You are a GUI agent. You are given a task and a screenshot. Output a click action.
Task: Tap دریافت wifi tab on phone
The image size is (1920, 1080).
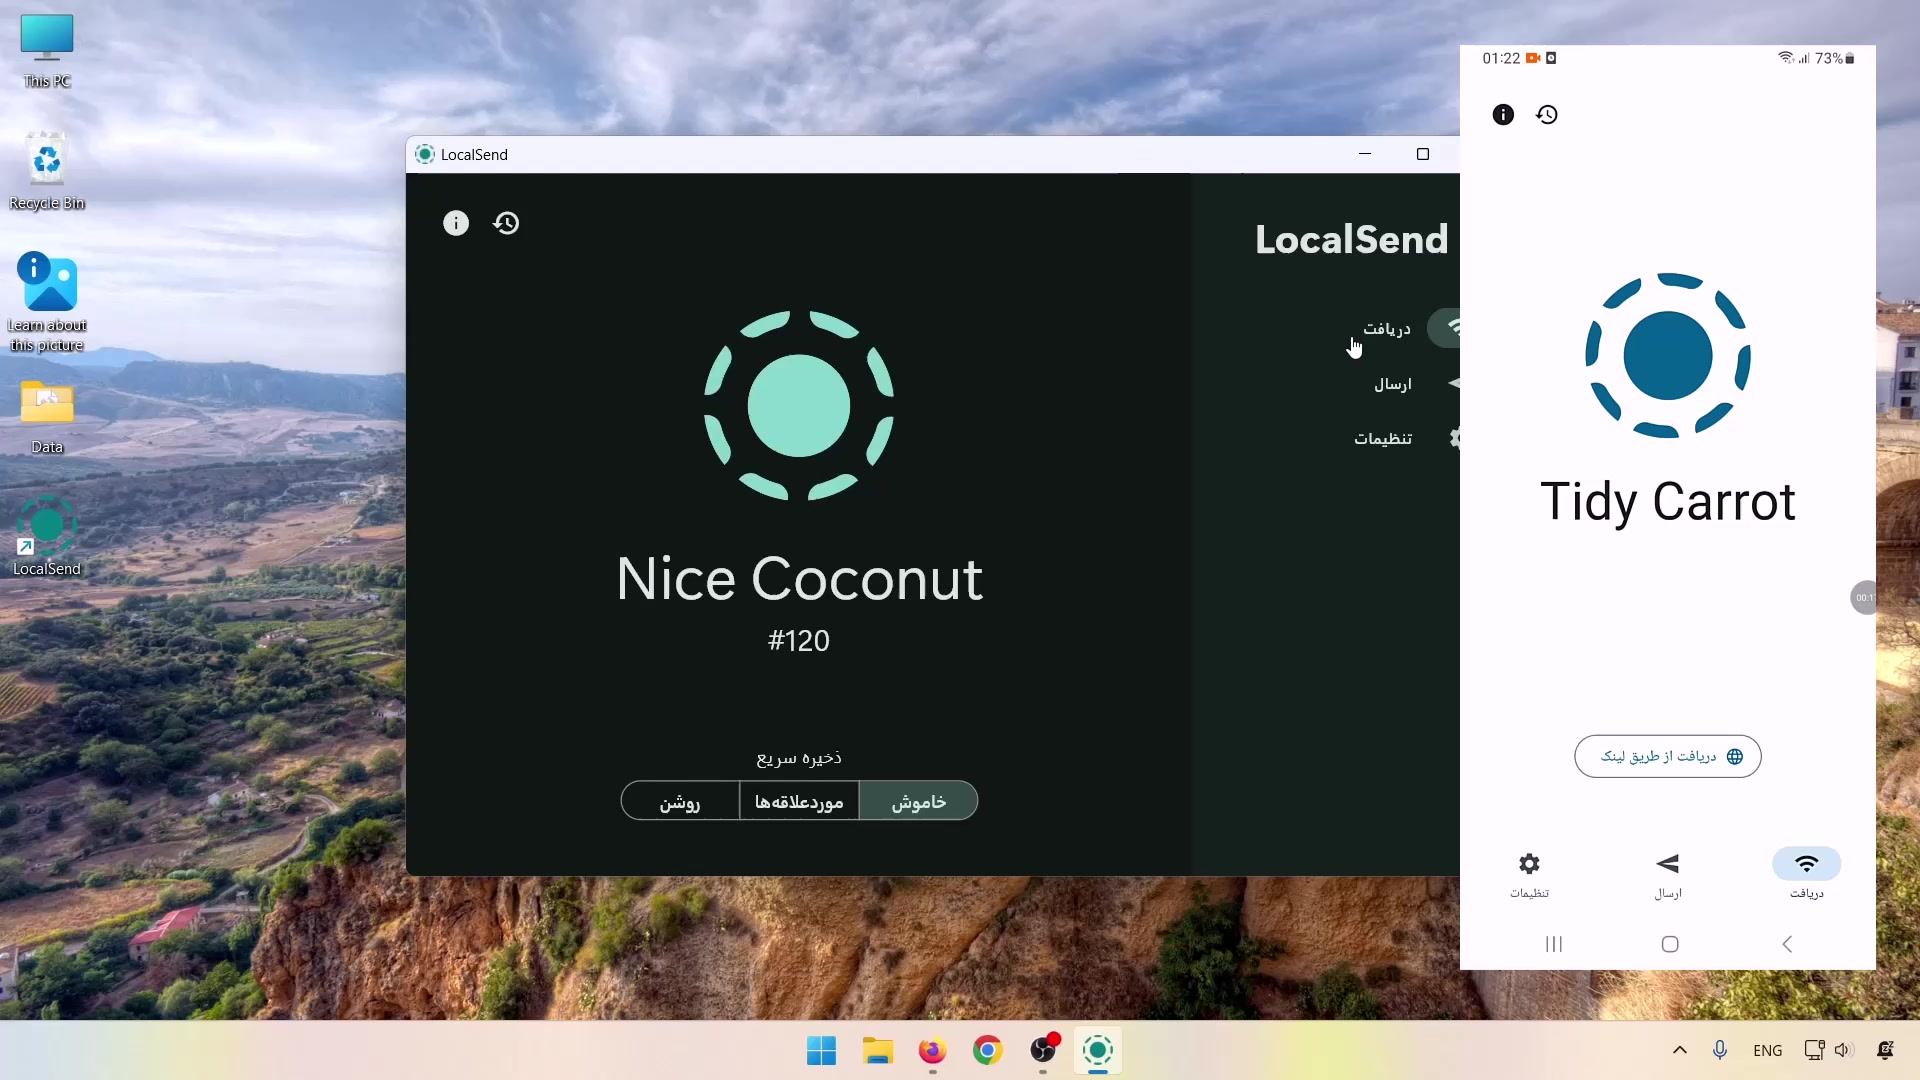(x=1806, y=875)
